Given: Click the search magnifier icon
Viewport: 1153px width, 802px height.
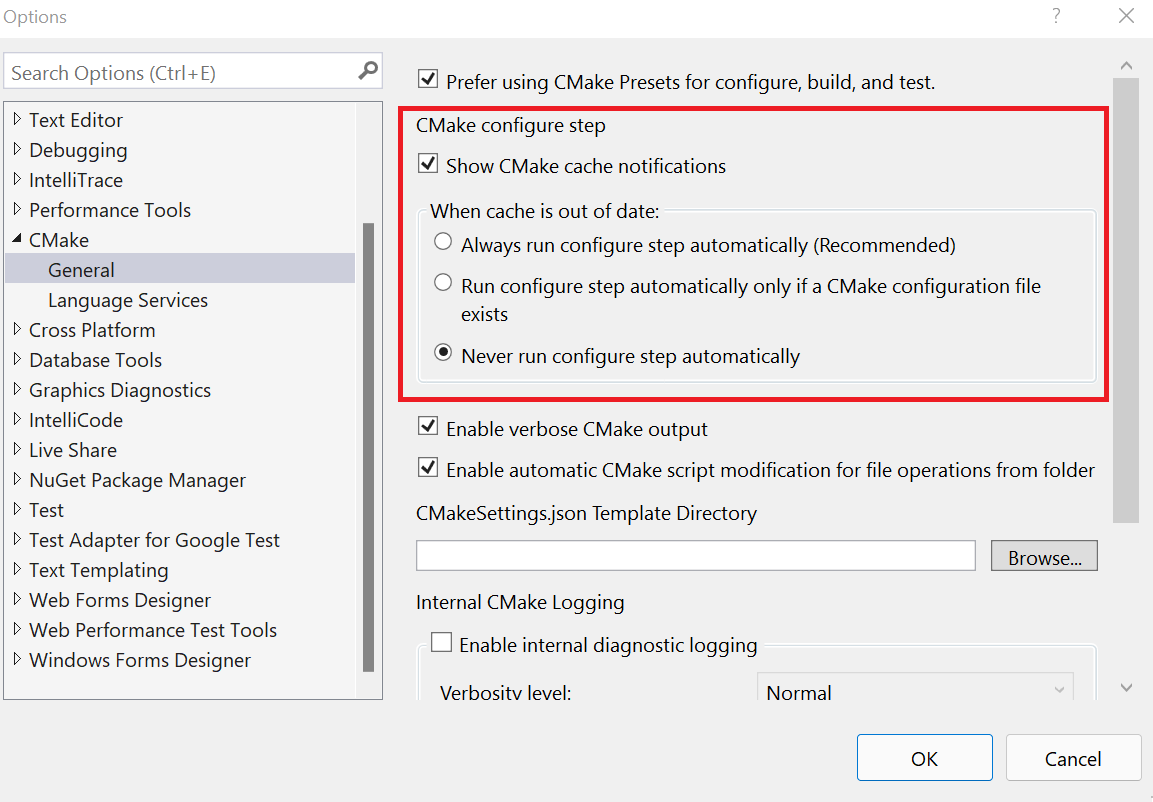Looking at the screenshot, I should pos(367,71).
